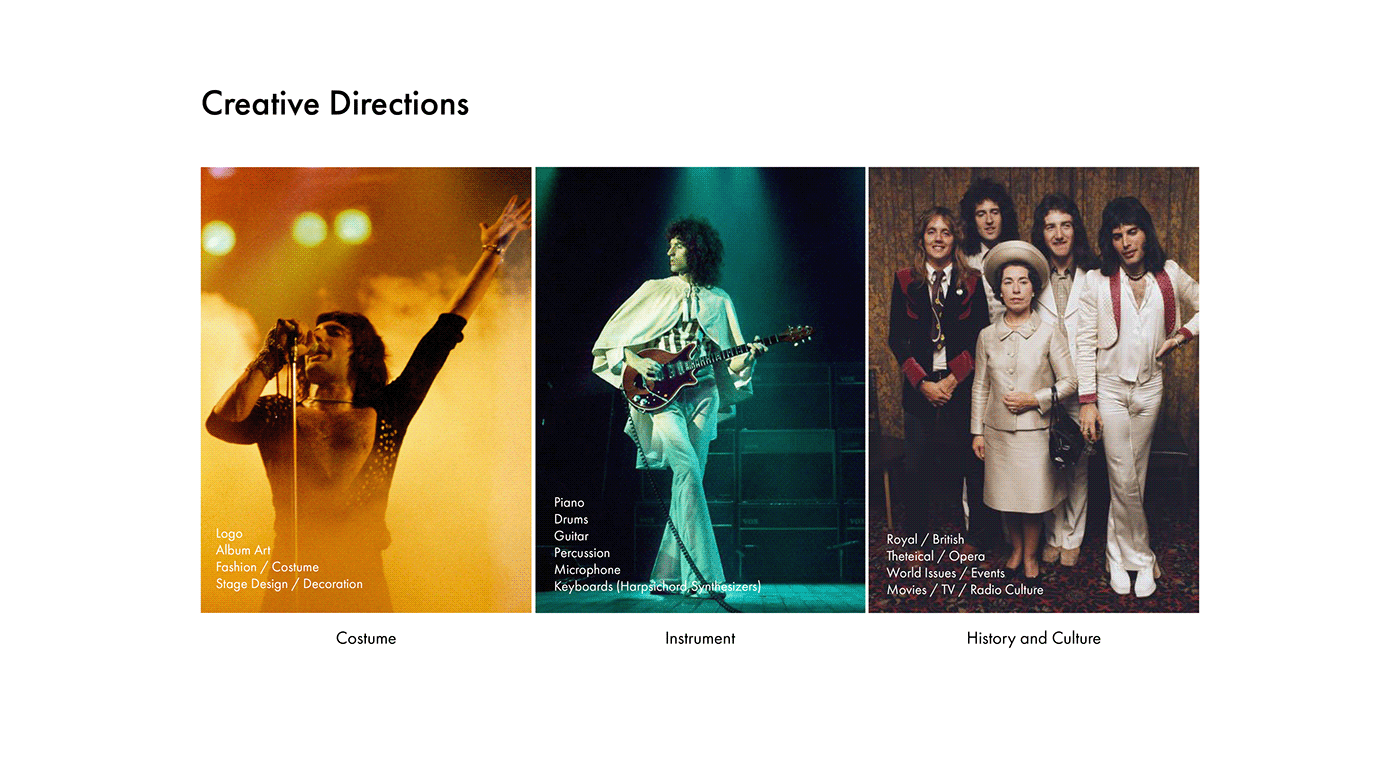The height and width of the screenshot is (768, 1400).
Task: Select the Logo text line
Action: [x=229, y=534]
